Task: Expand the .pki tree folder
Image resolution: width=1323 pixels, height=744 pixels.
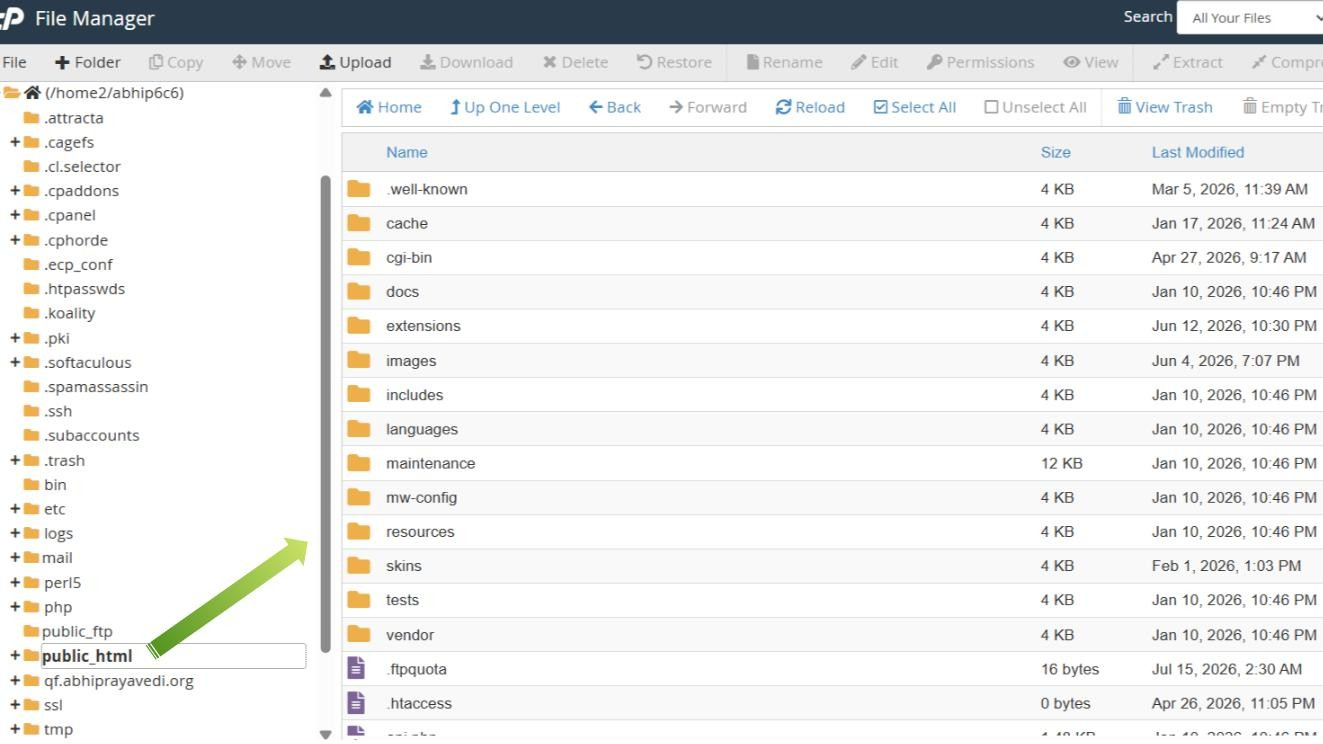Action: pos(15,338)
